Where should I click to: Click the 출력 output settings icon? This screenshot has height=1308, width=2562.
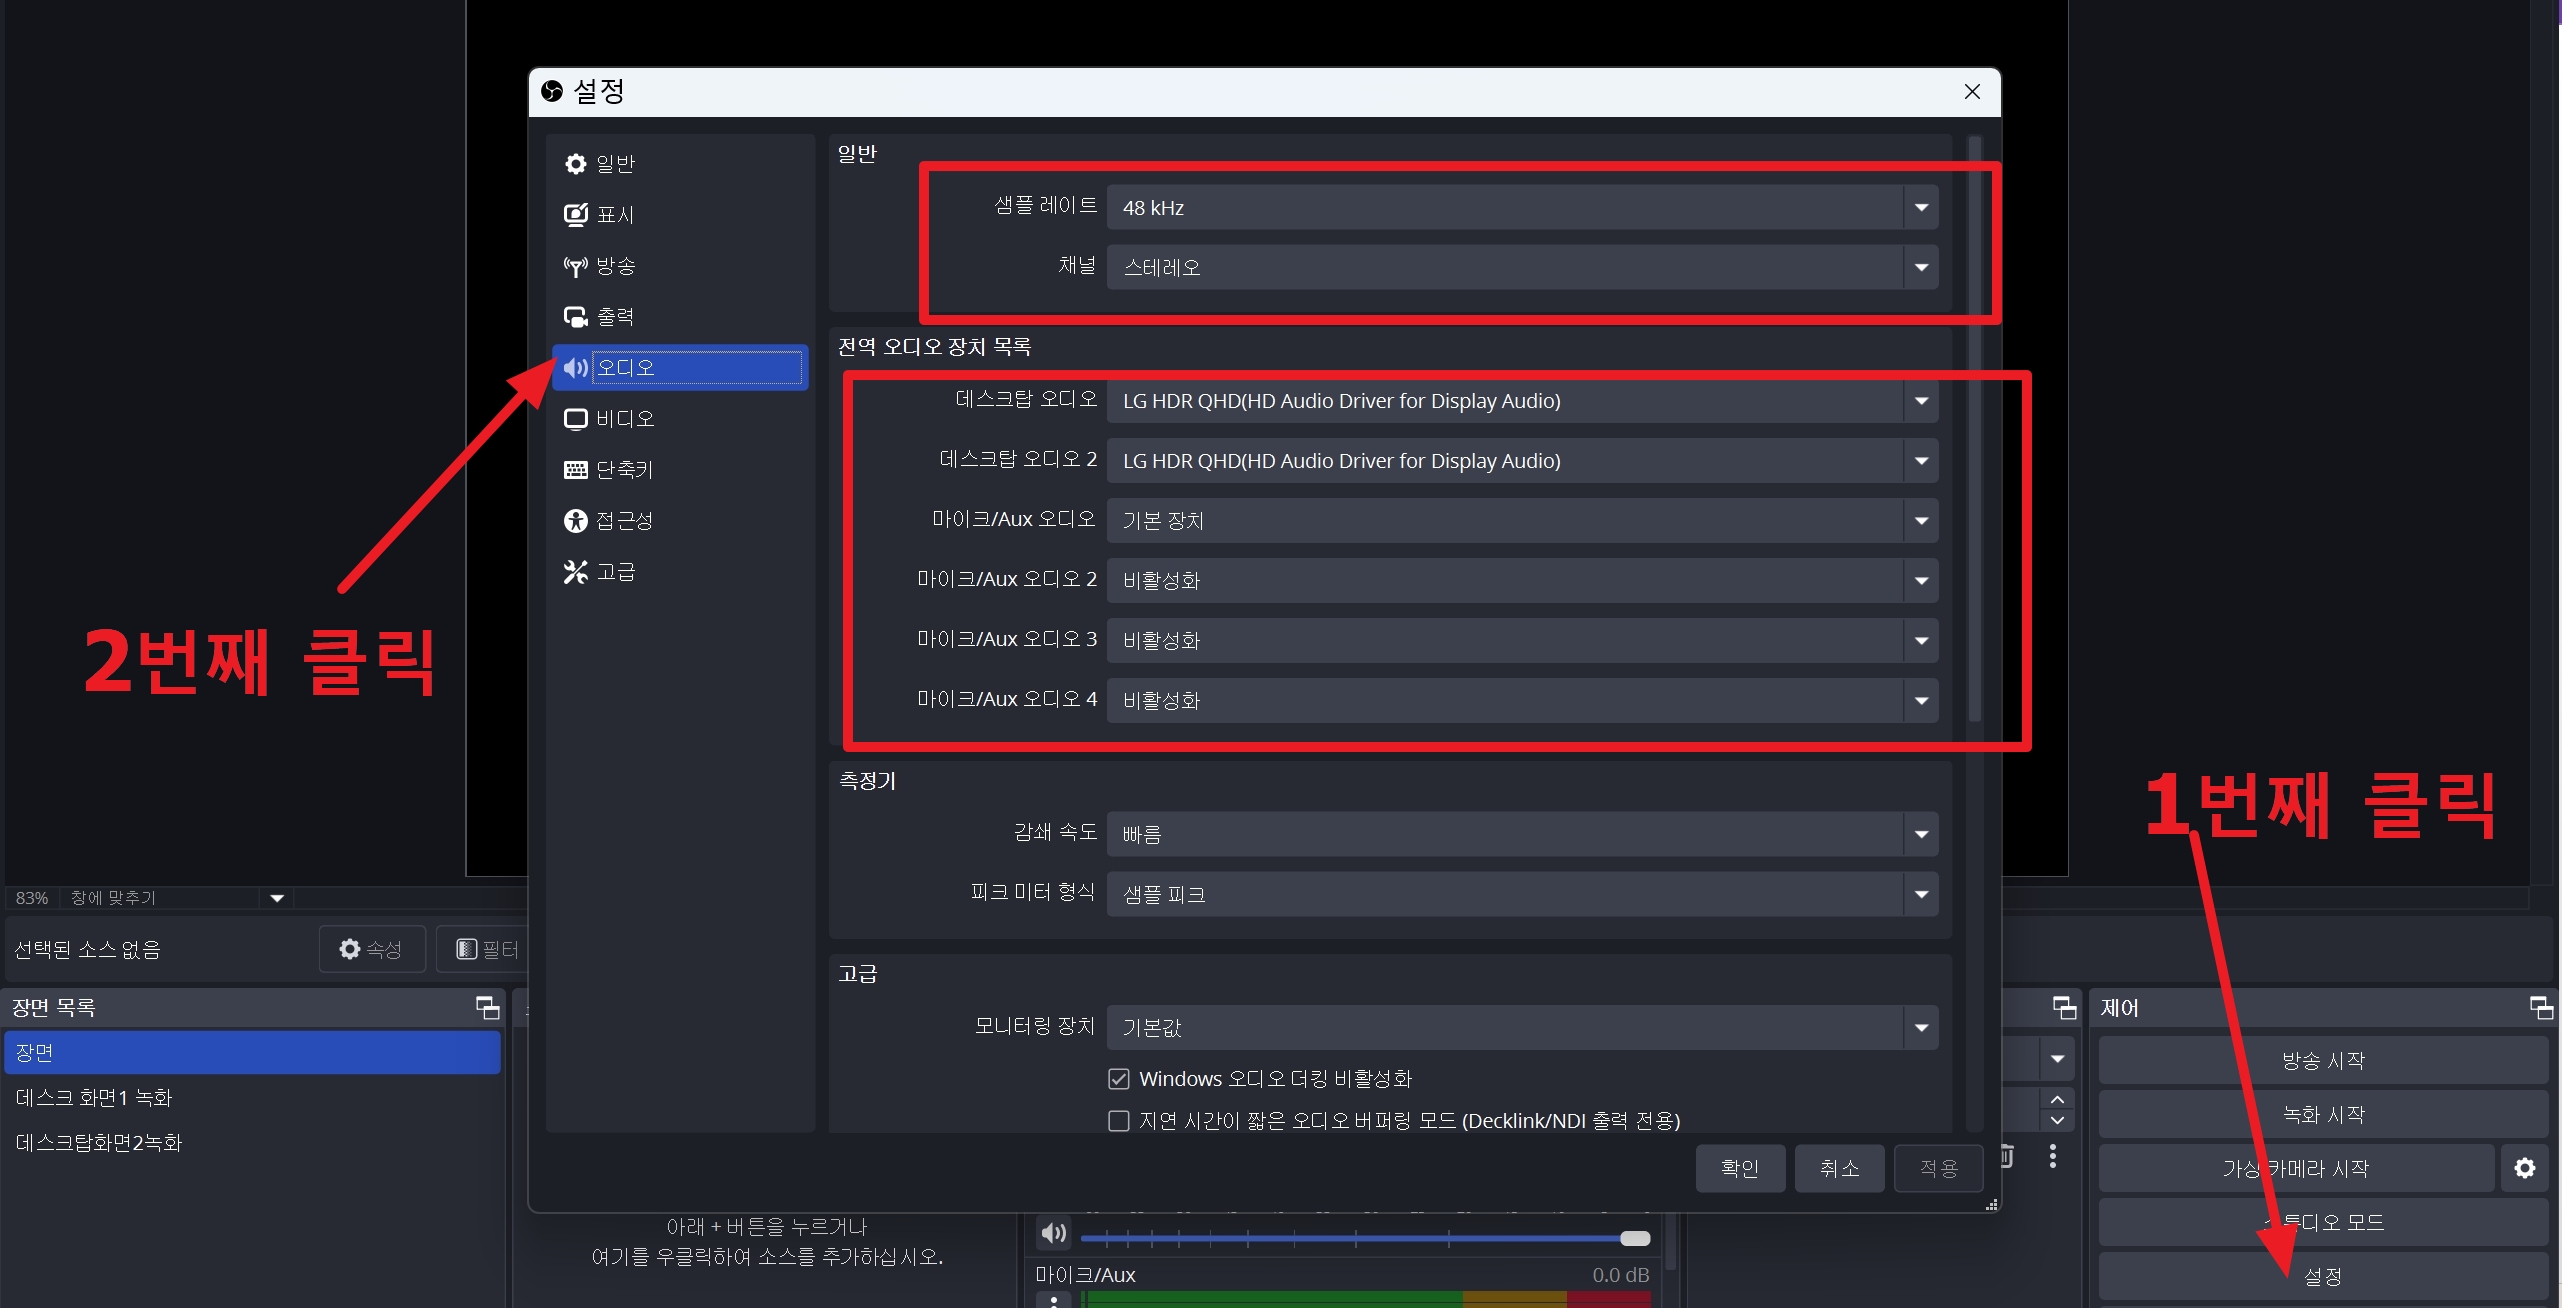pos(575,317)
